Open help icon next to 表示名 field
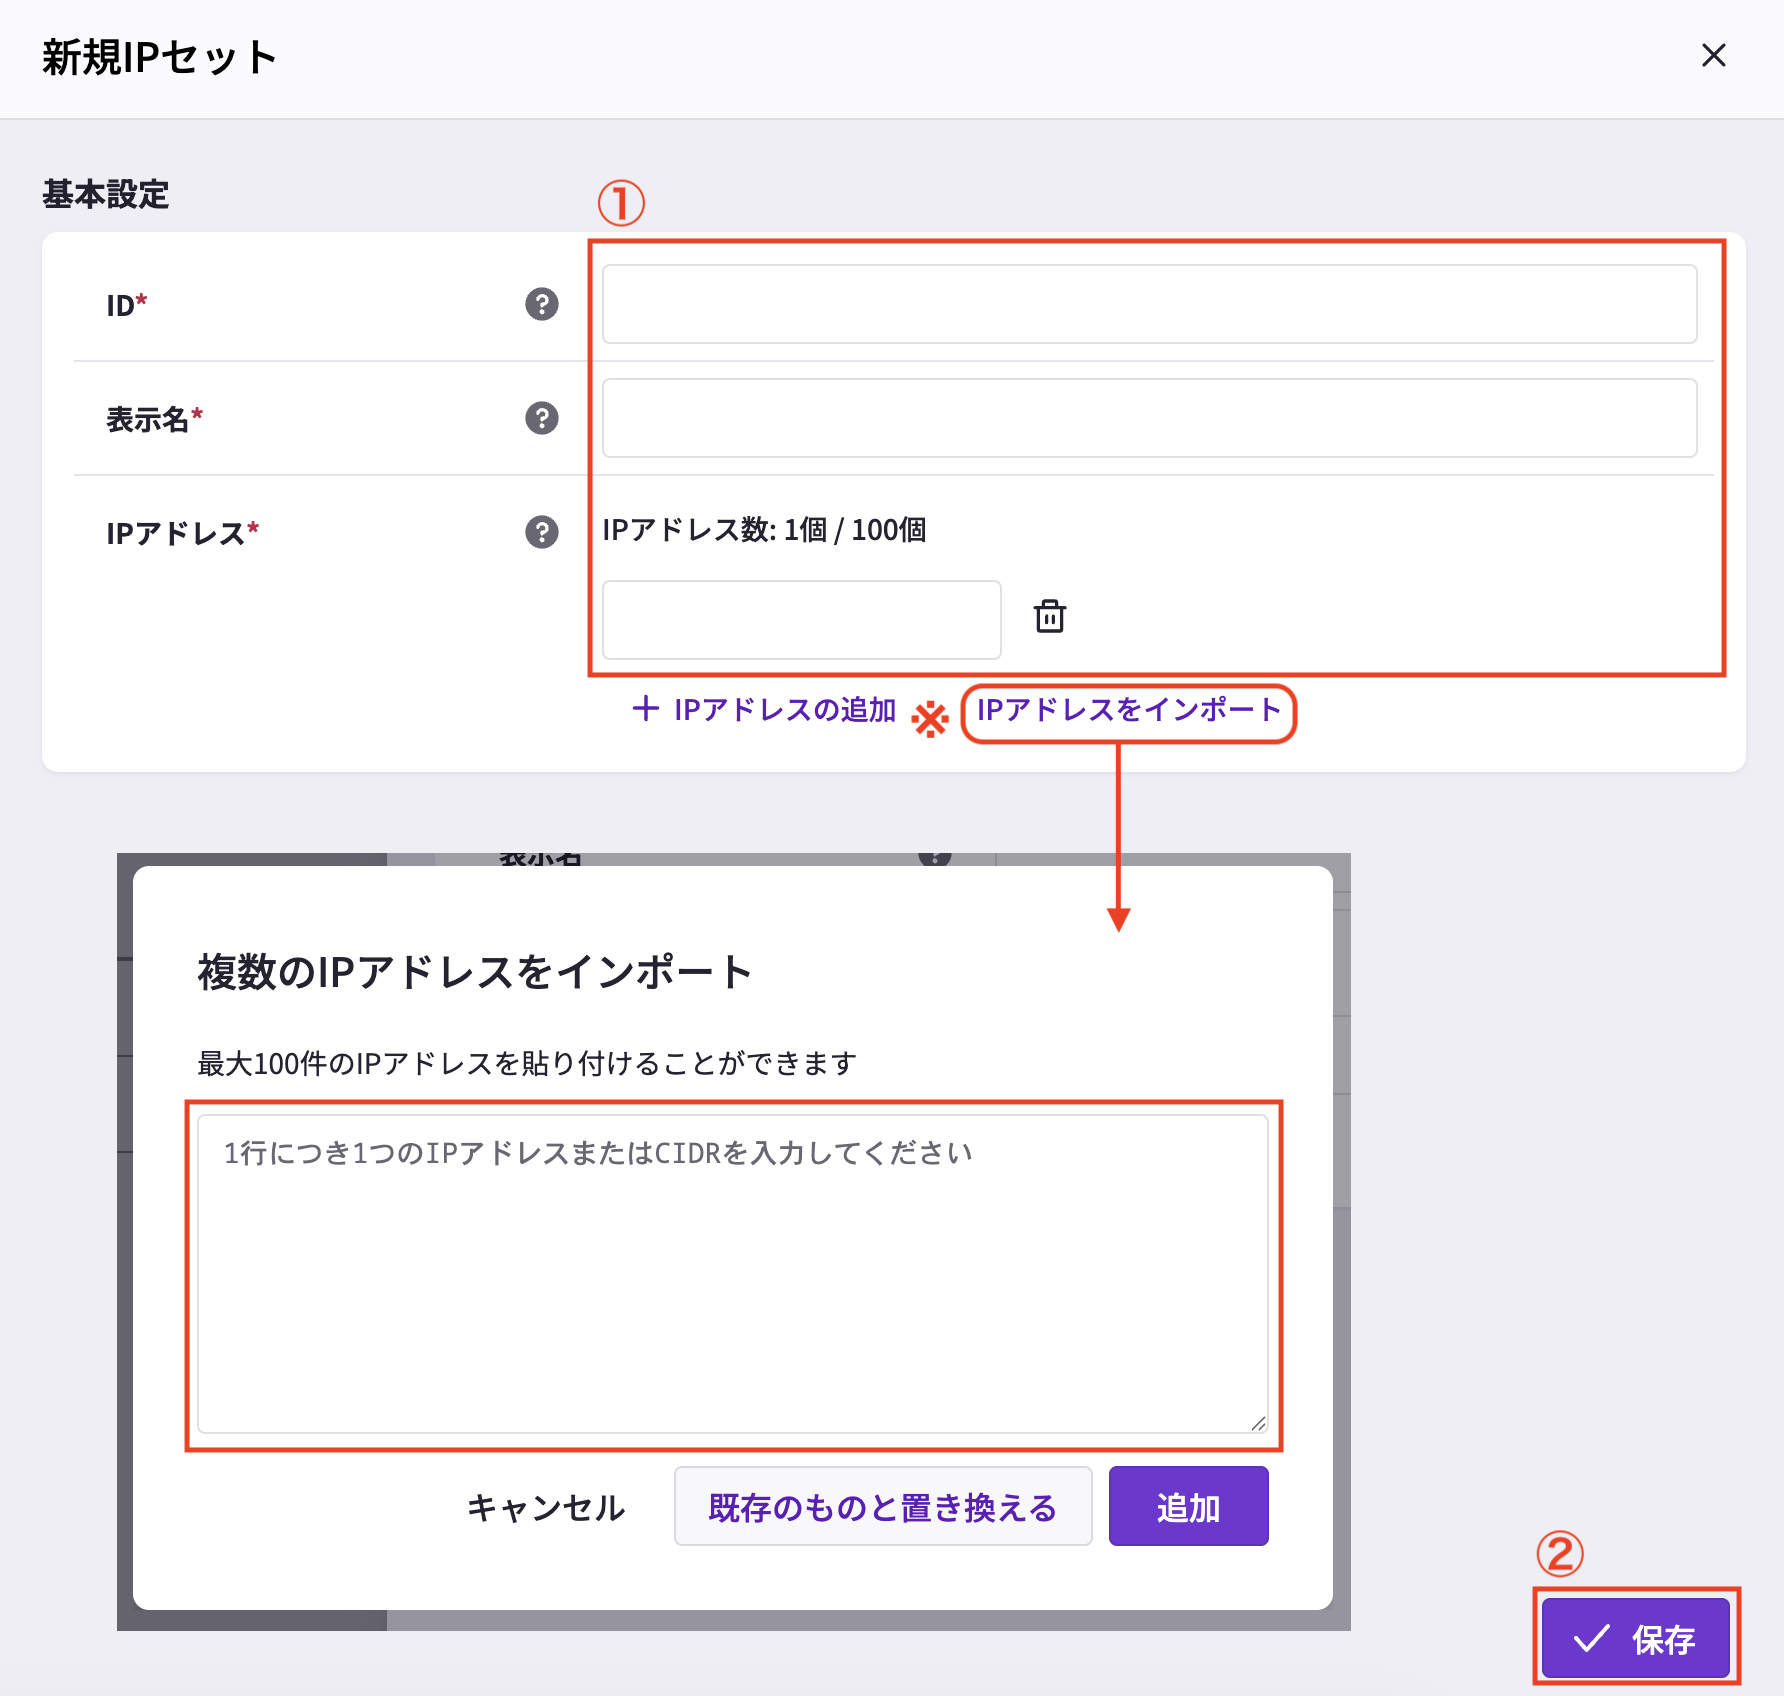Image resolution: width=1784 pixels, height=1696 pixels. click(542, 418)
